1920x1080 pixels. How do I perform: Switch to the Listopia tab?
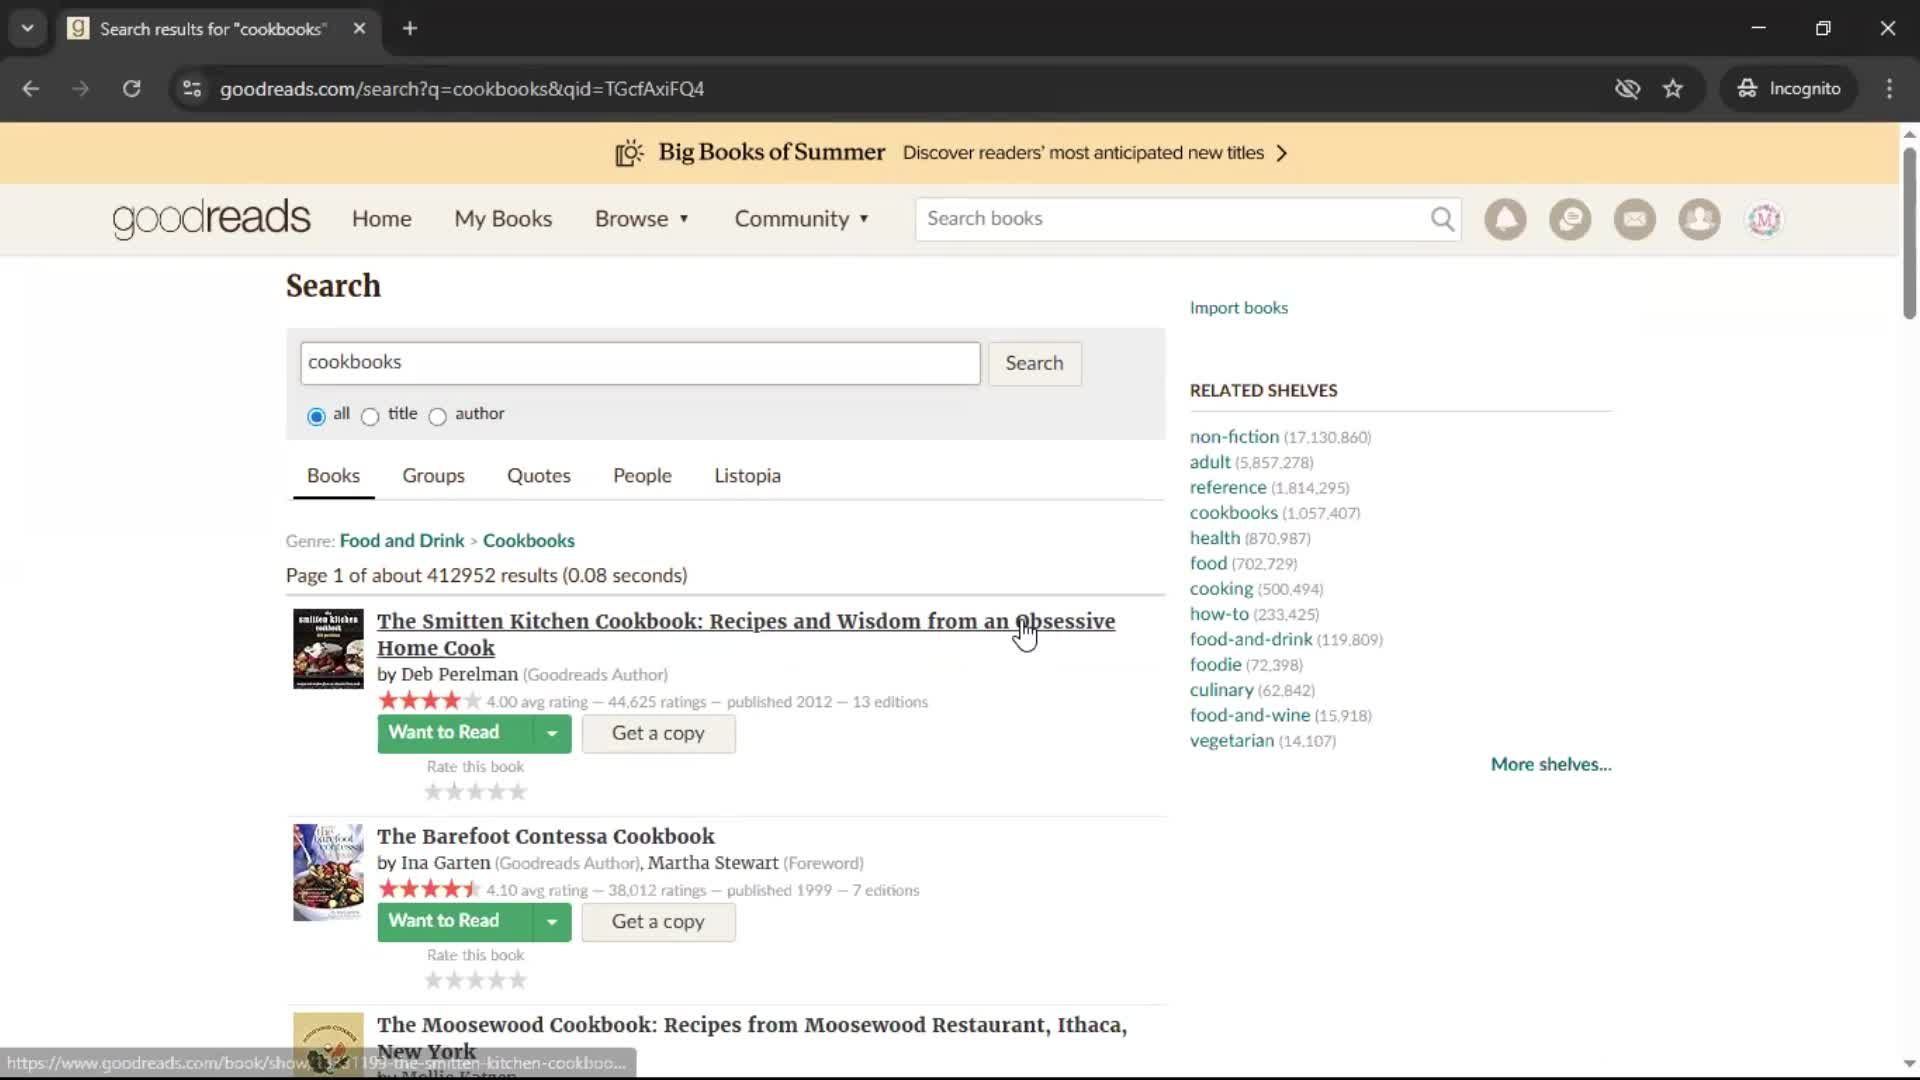[747, 476]
